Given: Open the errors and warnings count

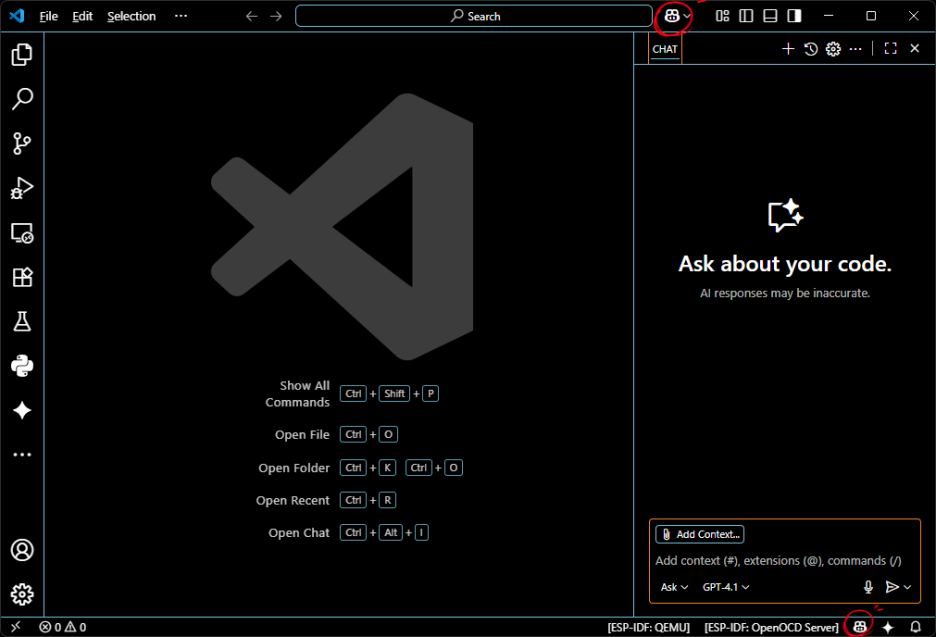Looking at the screenshot, I should 62,627.
